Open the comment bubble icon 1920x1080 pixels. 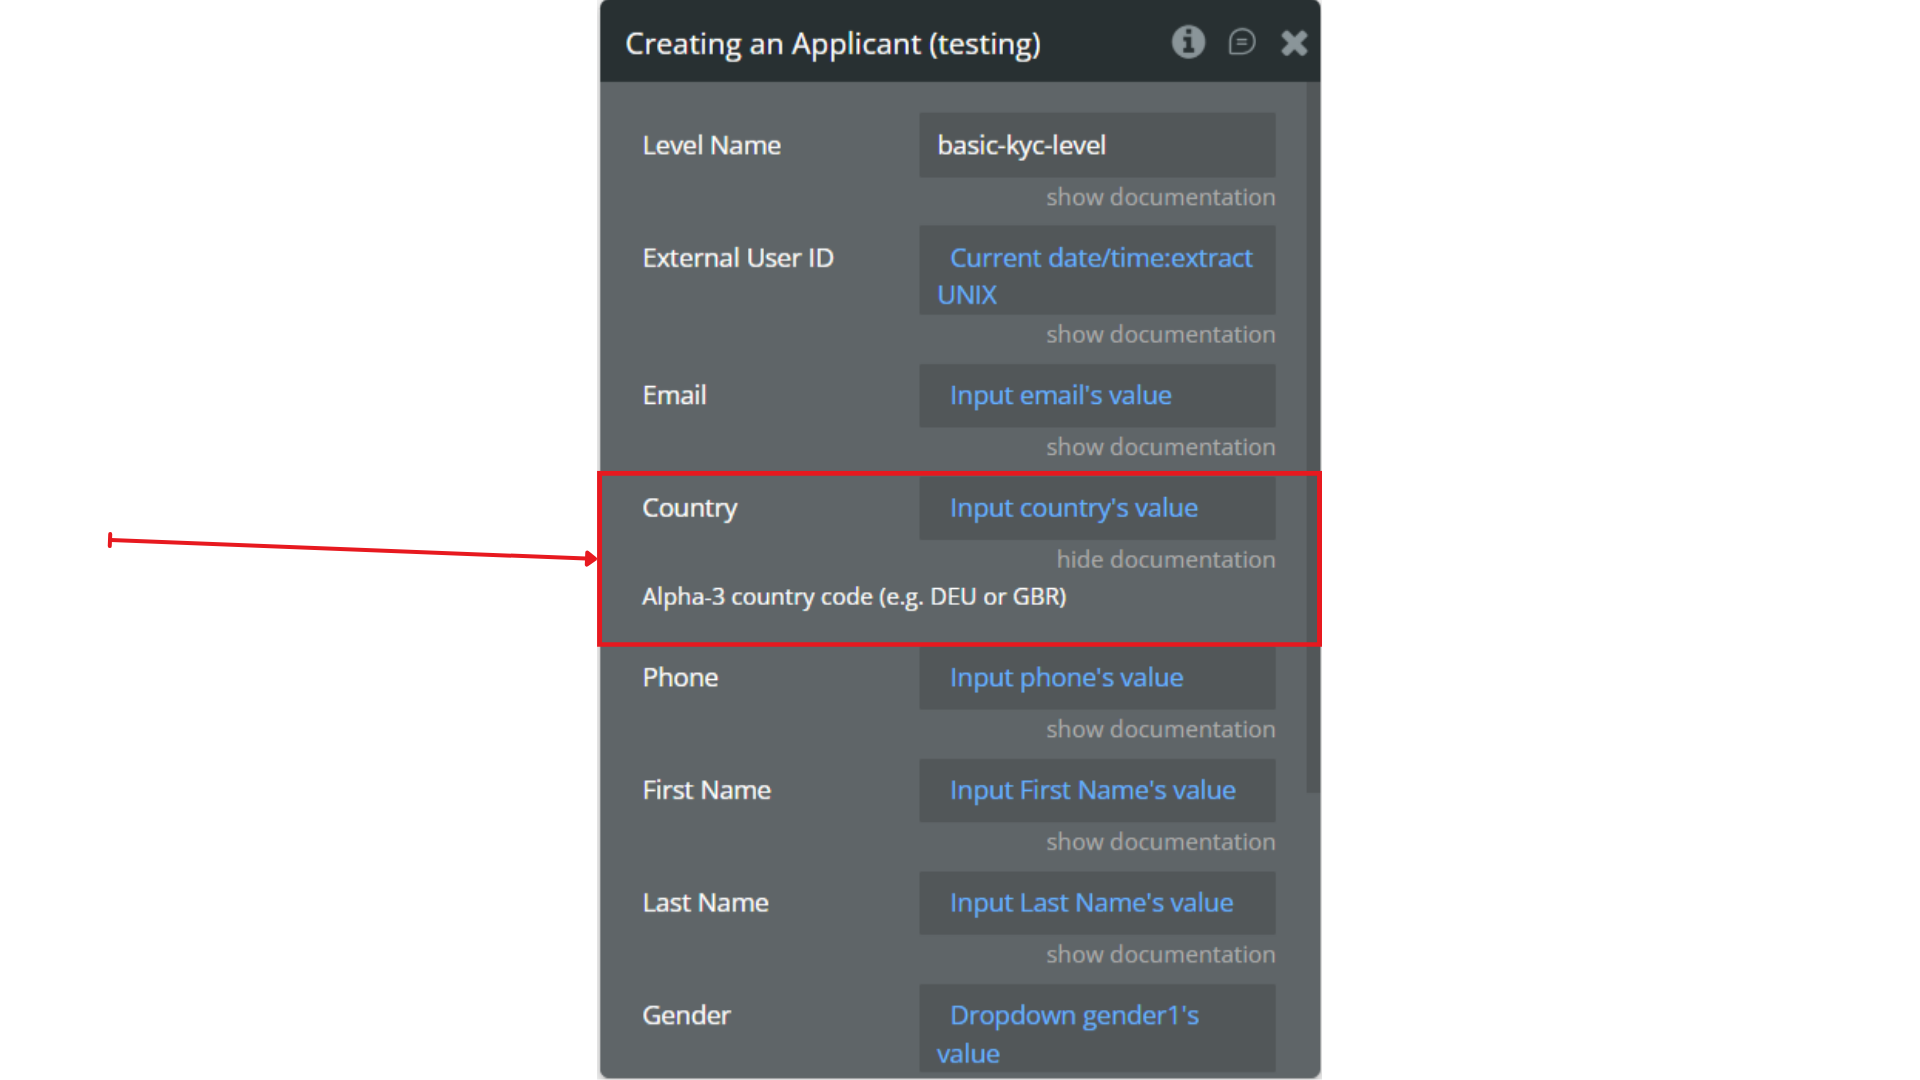click(x=1241, y=42)
